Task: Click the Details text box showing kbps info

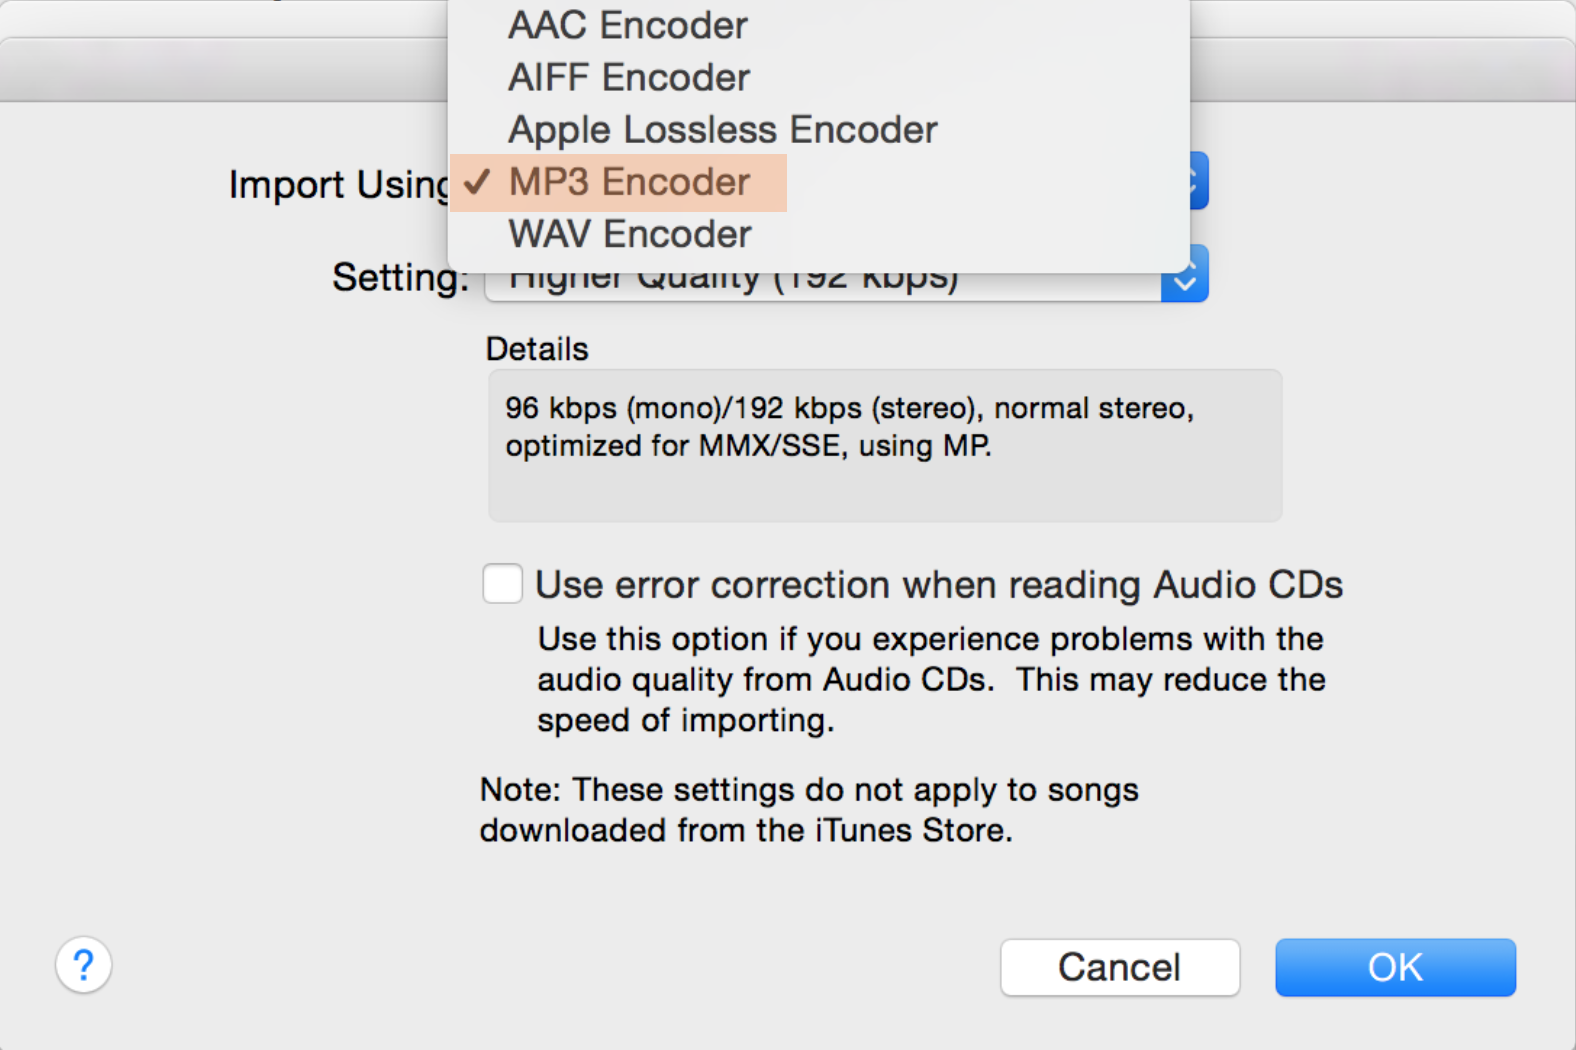Action: tap(884, 445)
